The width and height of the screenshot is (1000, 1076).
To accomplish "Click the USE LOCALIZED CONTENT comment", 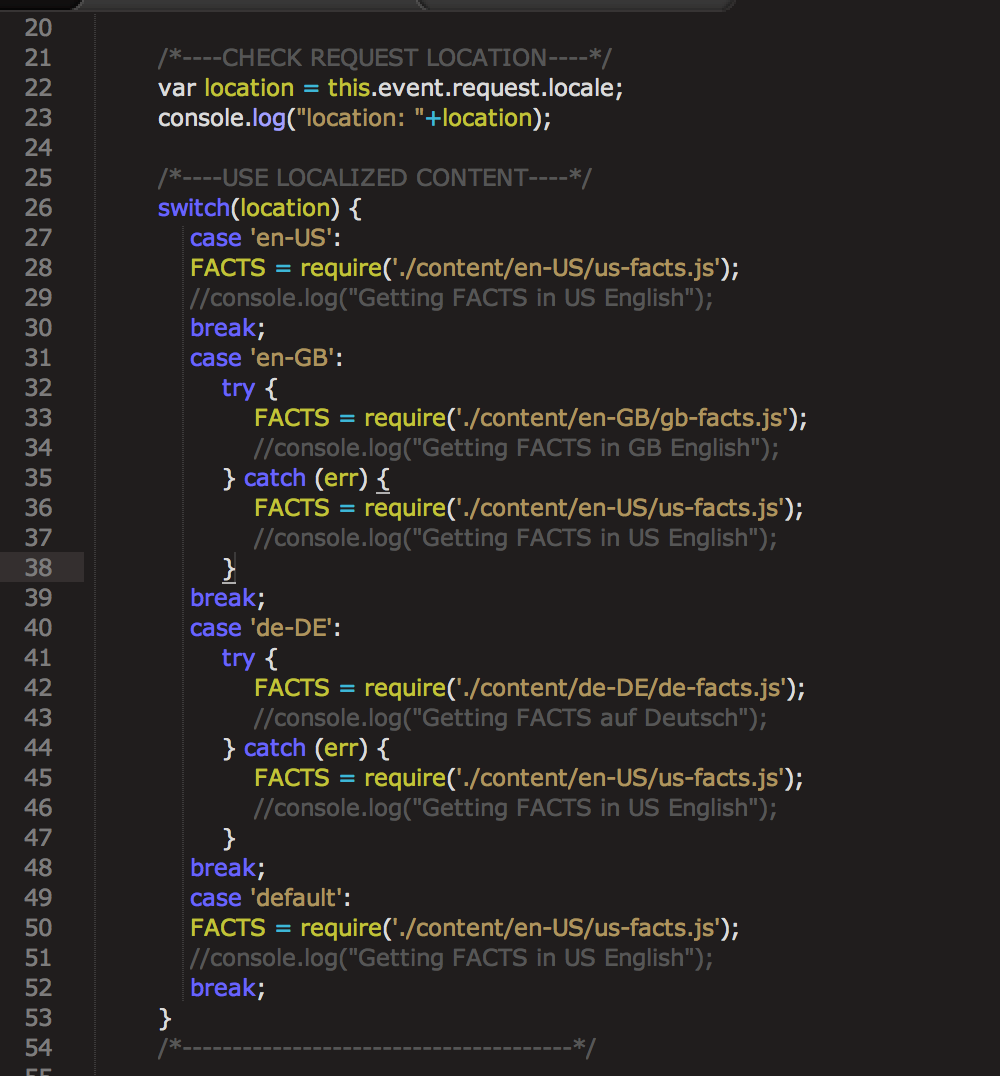I will 374,178.
